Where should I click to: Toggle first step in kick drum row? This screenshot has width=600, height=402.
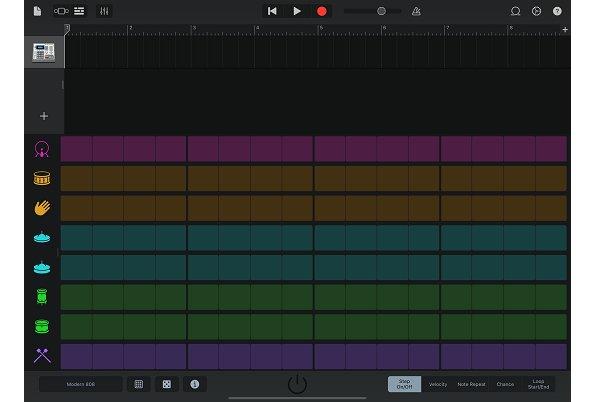77,149
